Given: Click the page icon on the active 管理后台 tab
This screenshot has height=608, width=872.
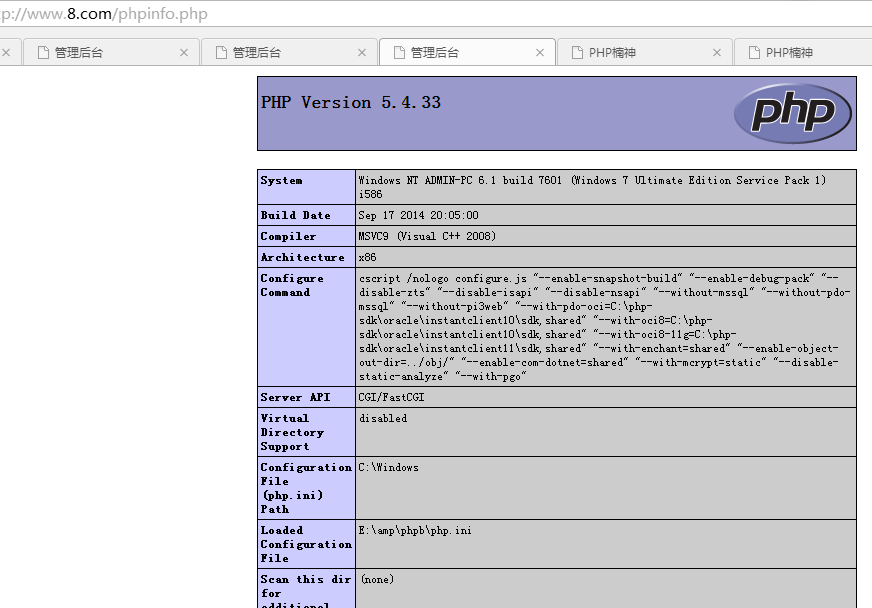Looking at the screenshot, I should pyautogui.click(x=399, y=51).
